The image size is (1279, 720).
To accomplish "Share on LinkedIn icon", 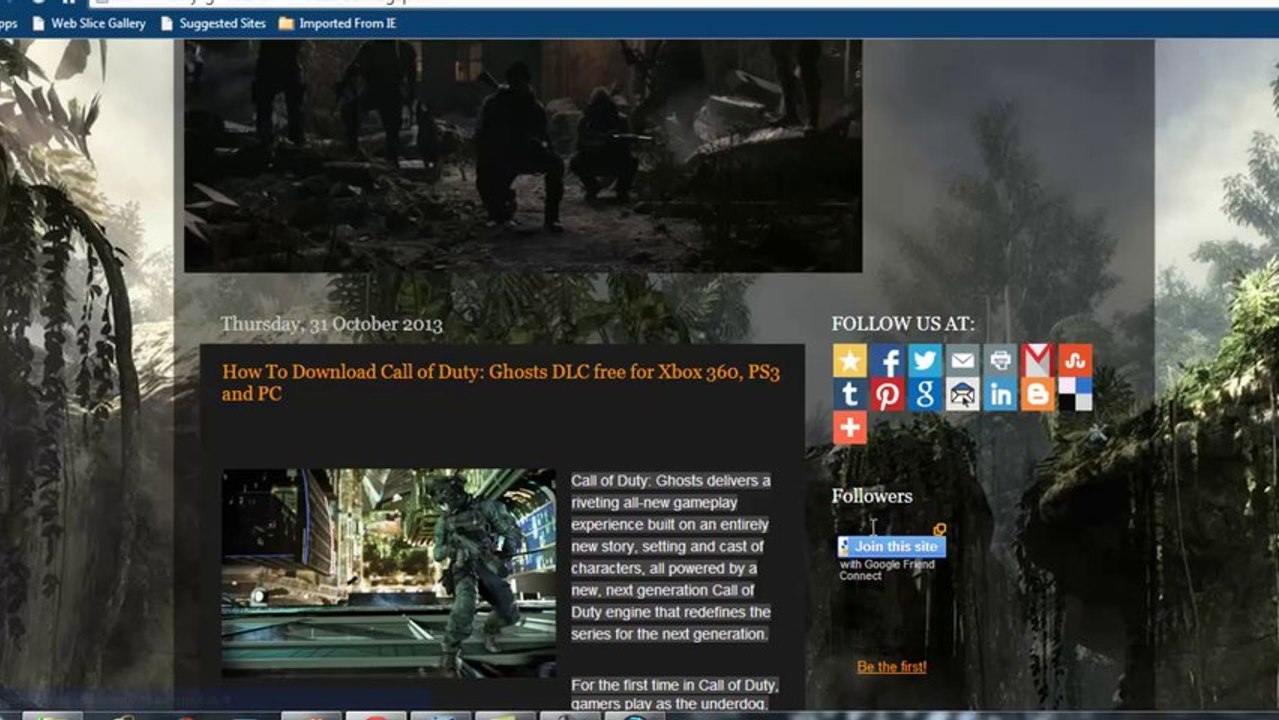I will pos(999,394).
